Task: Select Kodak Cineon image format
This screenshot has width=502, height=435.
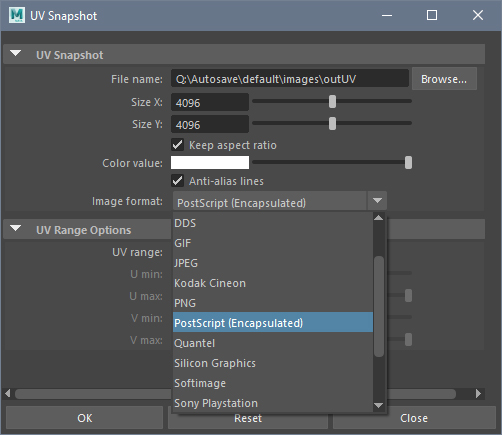Action: (x=273, y=283)
